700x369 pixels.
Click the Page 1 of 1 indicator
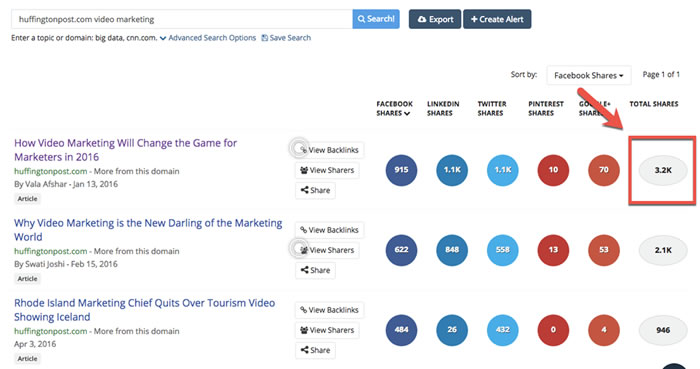click(661, 75)
